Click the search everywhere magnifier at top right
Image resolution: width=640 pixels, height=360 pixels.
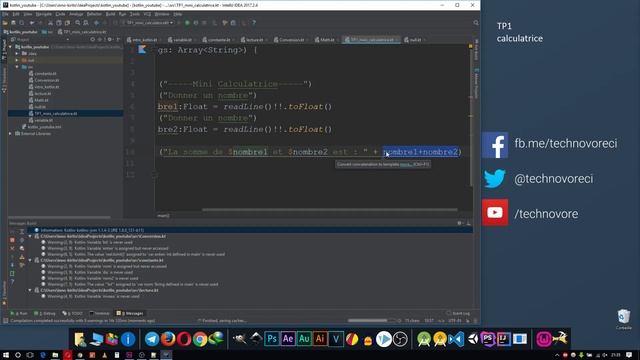point(476,23)
